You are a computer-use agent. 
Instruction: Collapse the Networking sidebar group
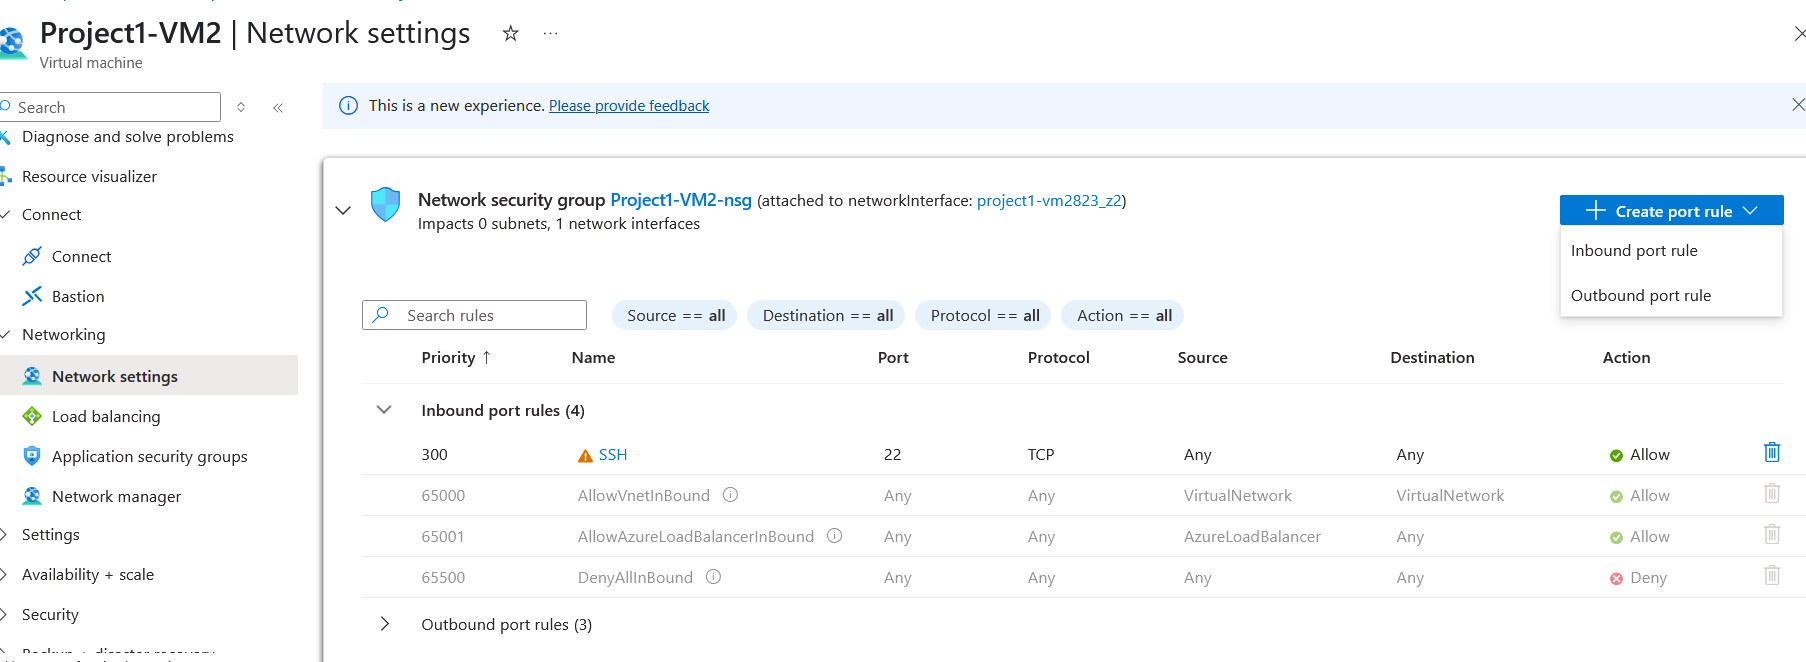click(5, 335)
